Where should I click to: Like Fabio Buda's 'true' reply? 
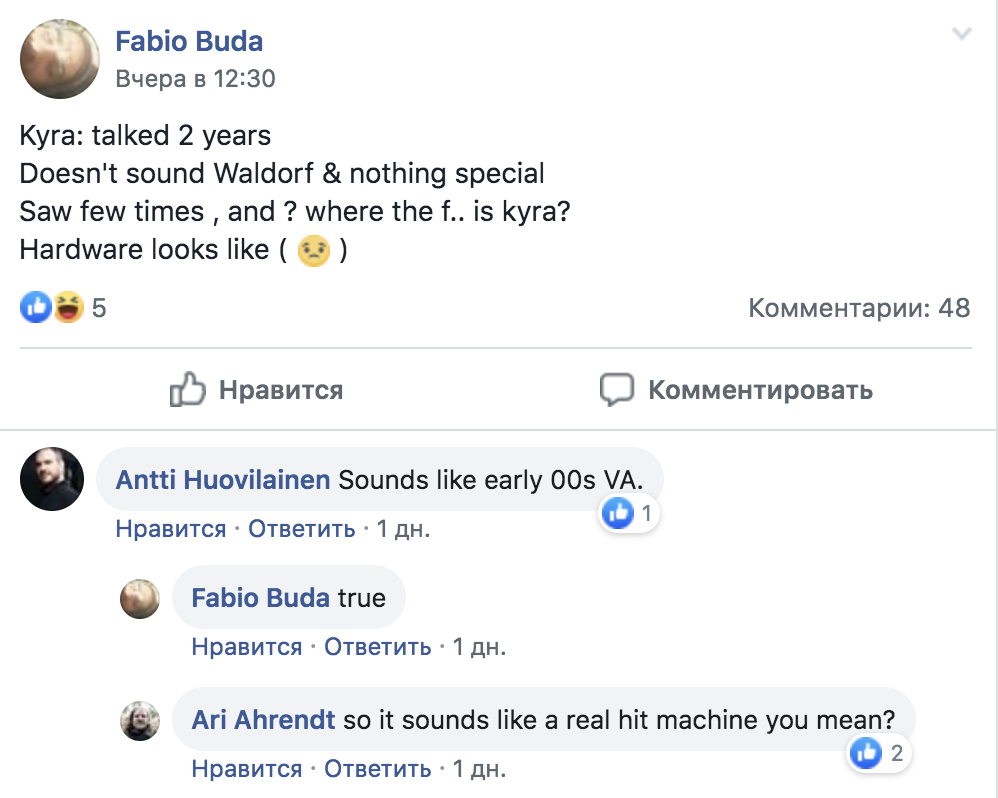tap(247, 647)
